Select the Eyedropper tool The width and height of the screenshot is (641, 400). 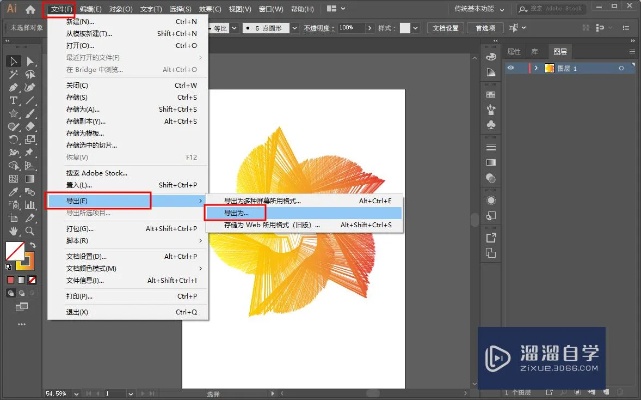(x=13, y=192)
